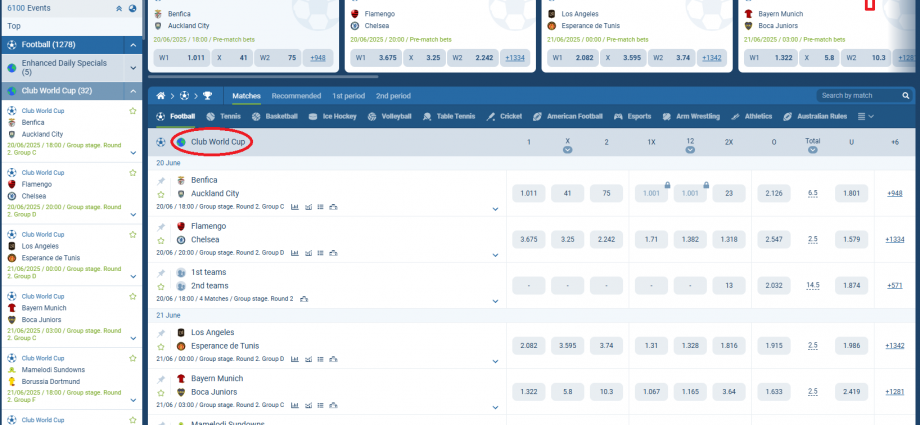Click W2 2.242 on Flamengo top card
920x425 pixels.
(x=473, y=58)
